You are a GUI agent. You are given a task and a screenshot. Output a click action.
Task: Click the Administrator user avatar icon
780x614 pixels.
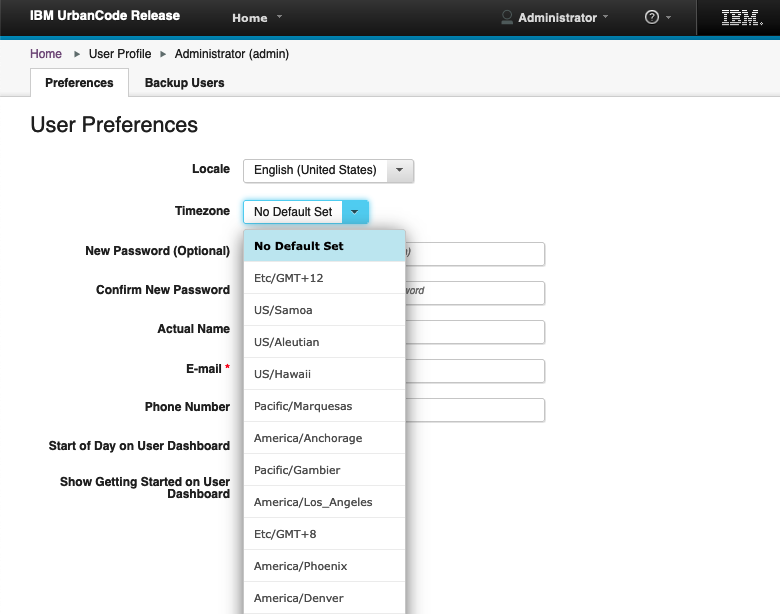pos(506,17)
